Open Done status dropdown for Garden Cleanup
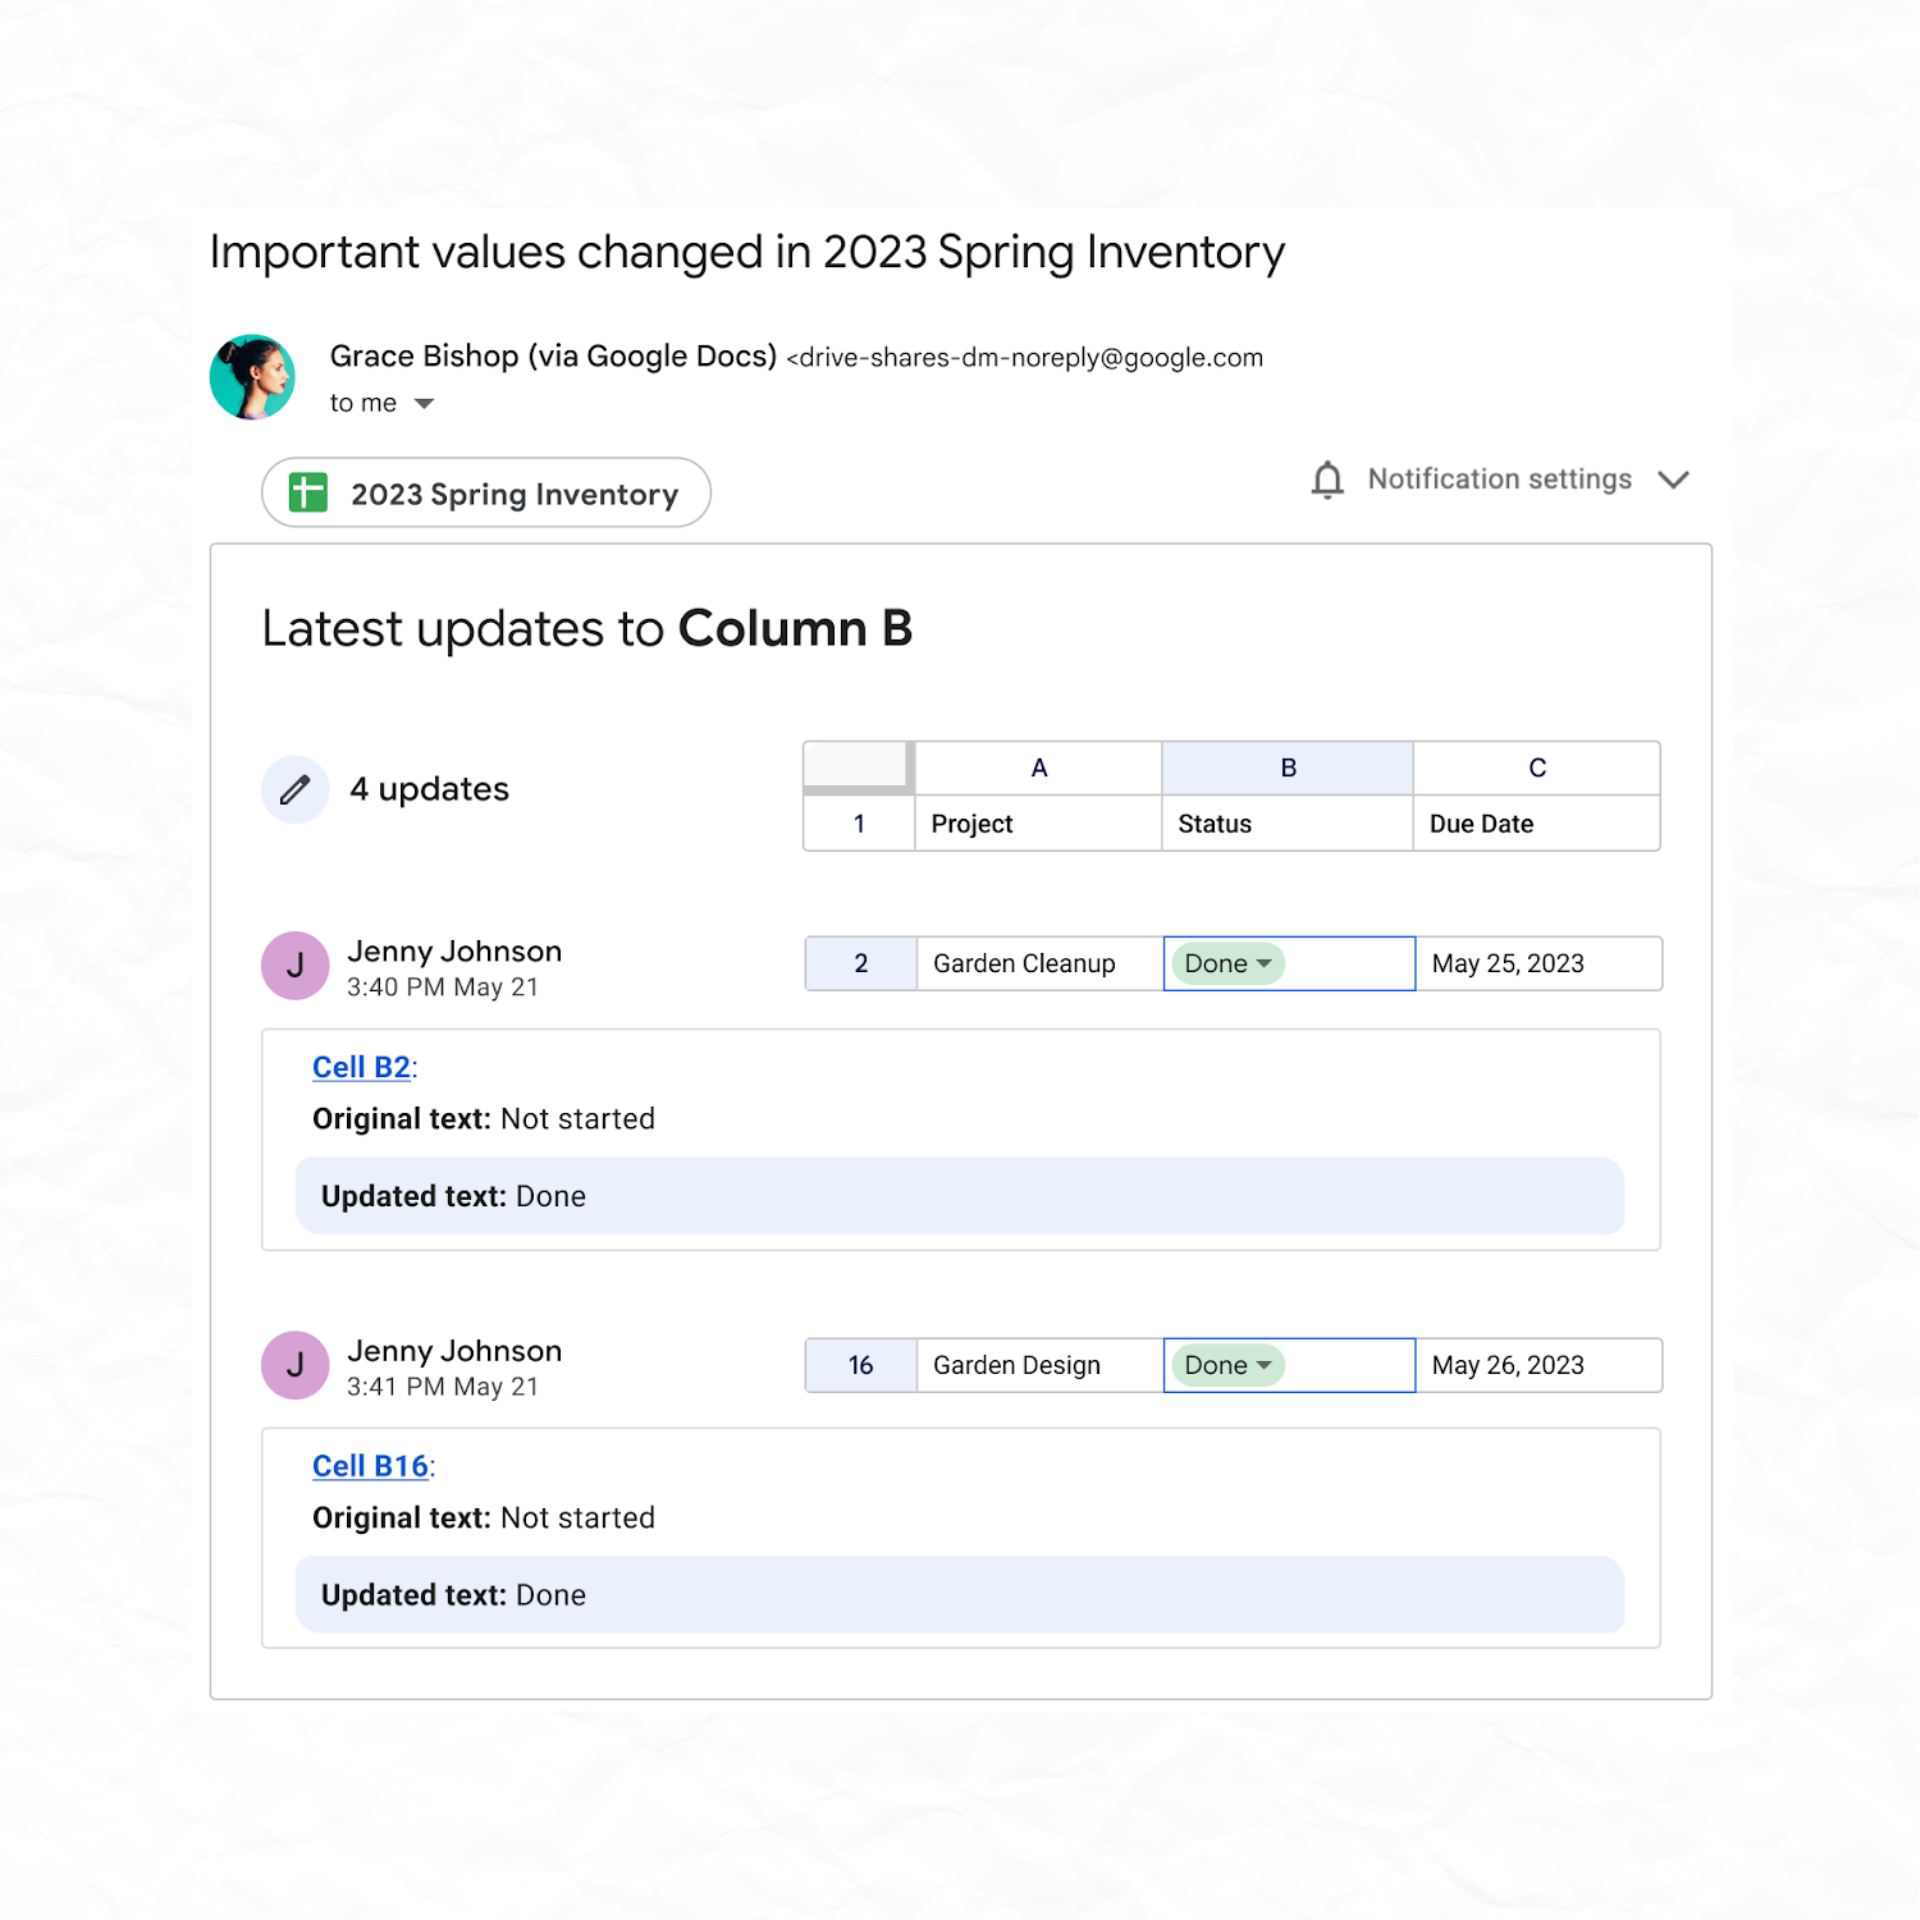The width and height of the screenshot is (1920, 1920). point(1227,963)
